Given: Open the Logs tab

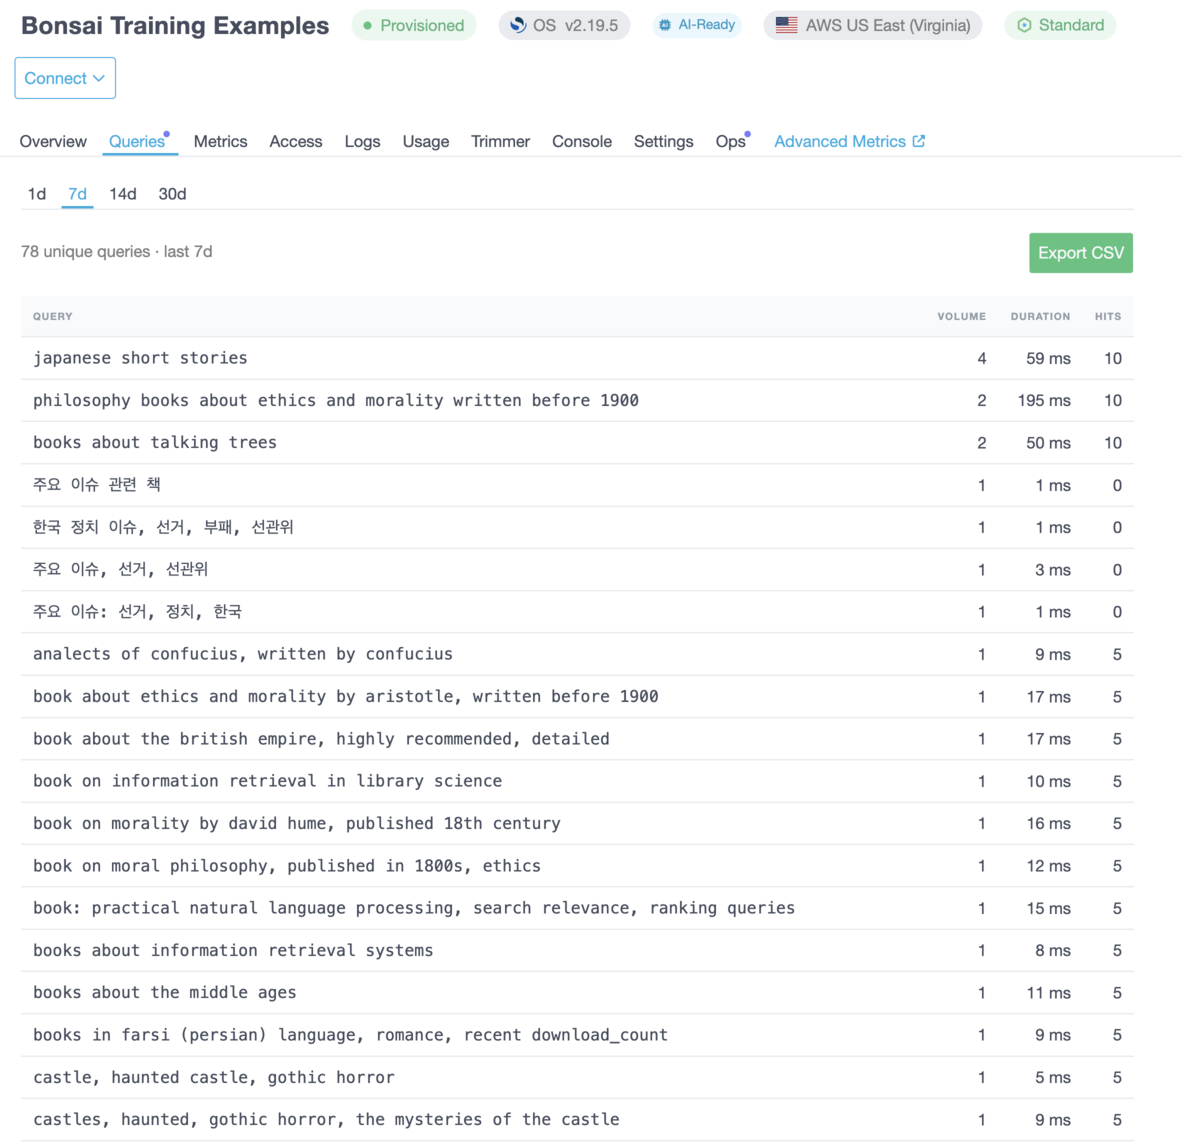Looking at the screenshot, I should point(362,141).
